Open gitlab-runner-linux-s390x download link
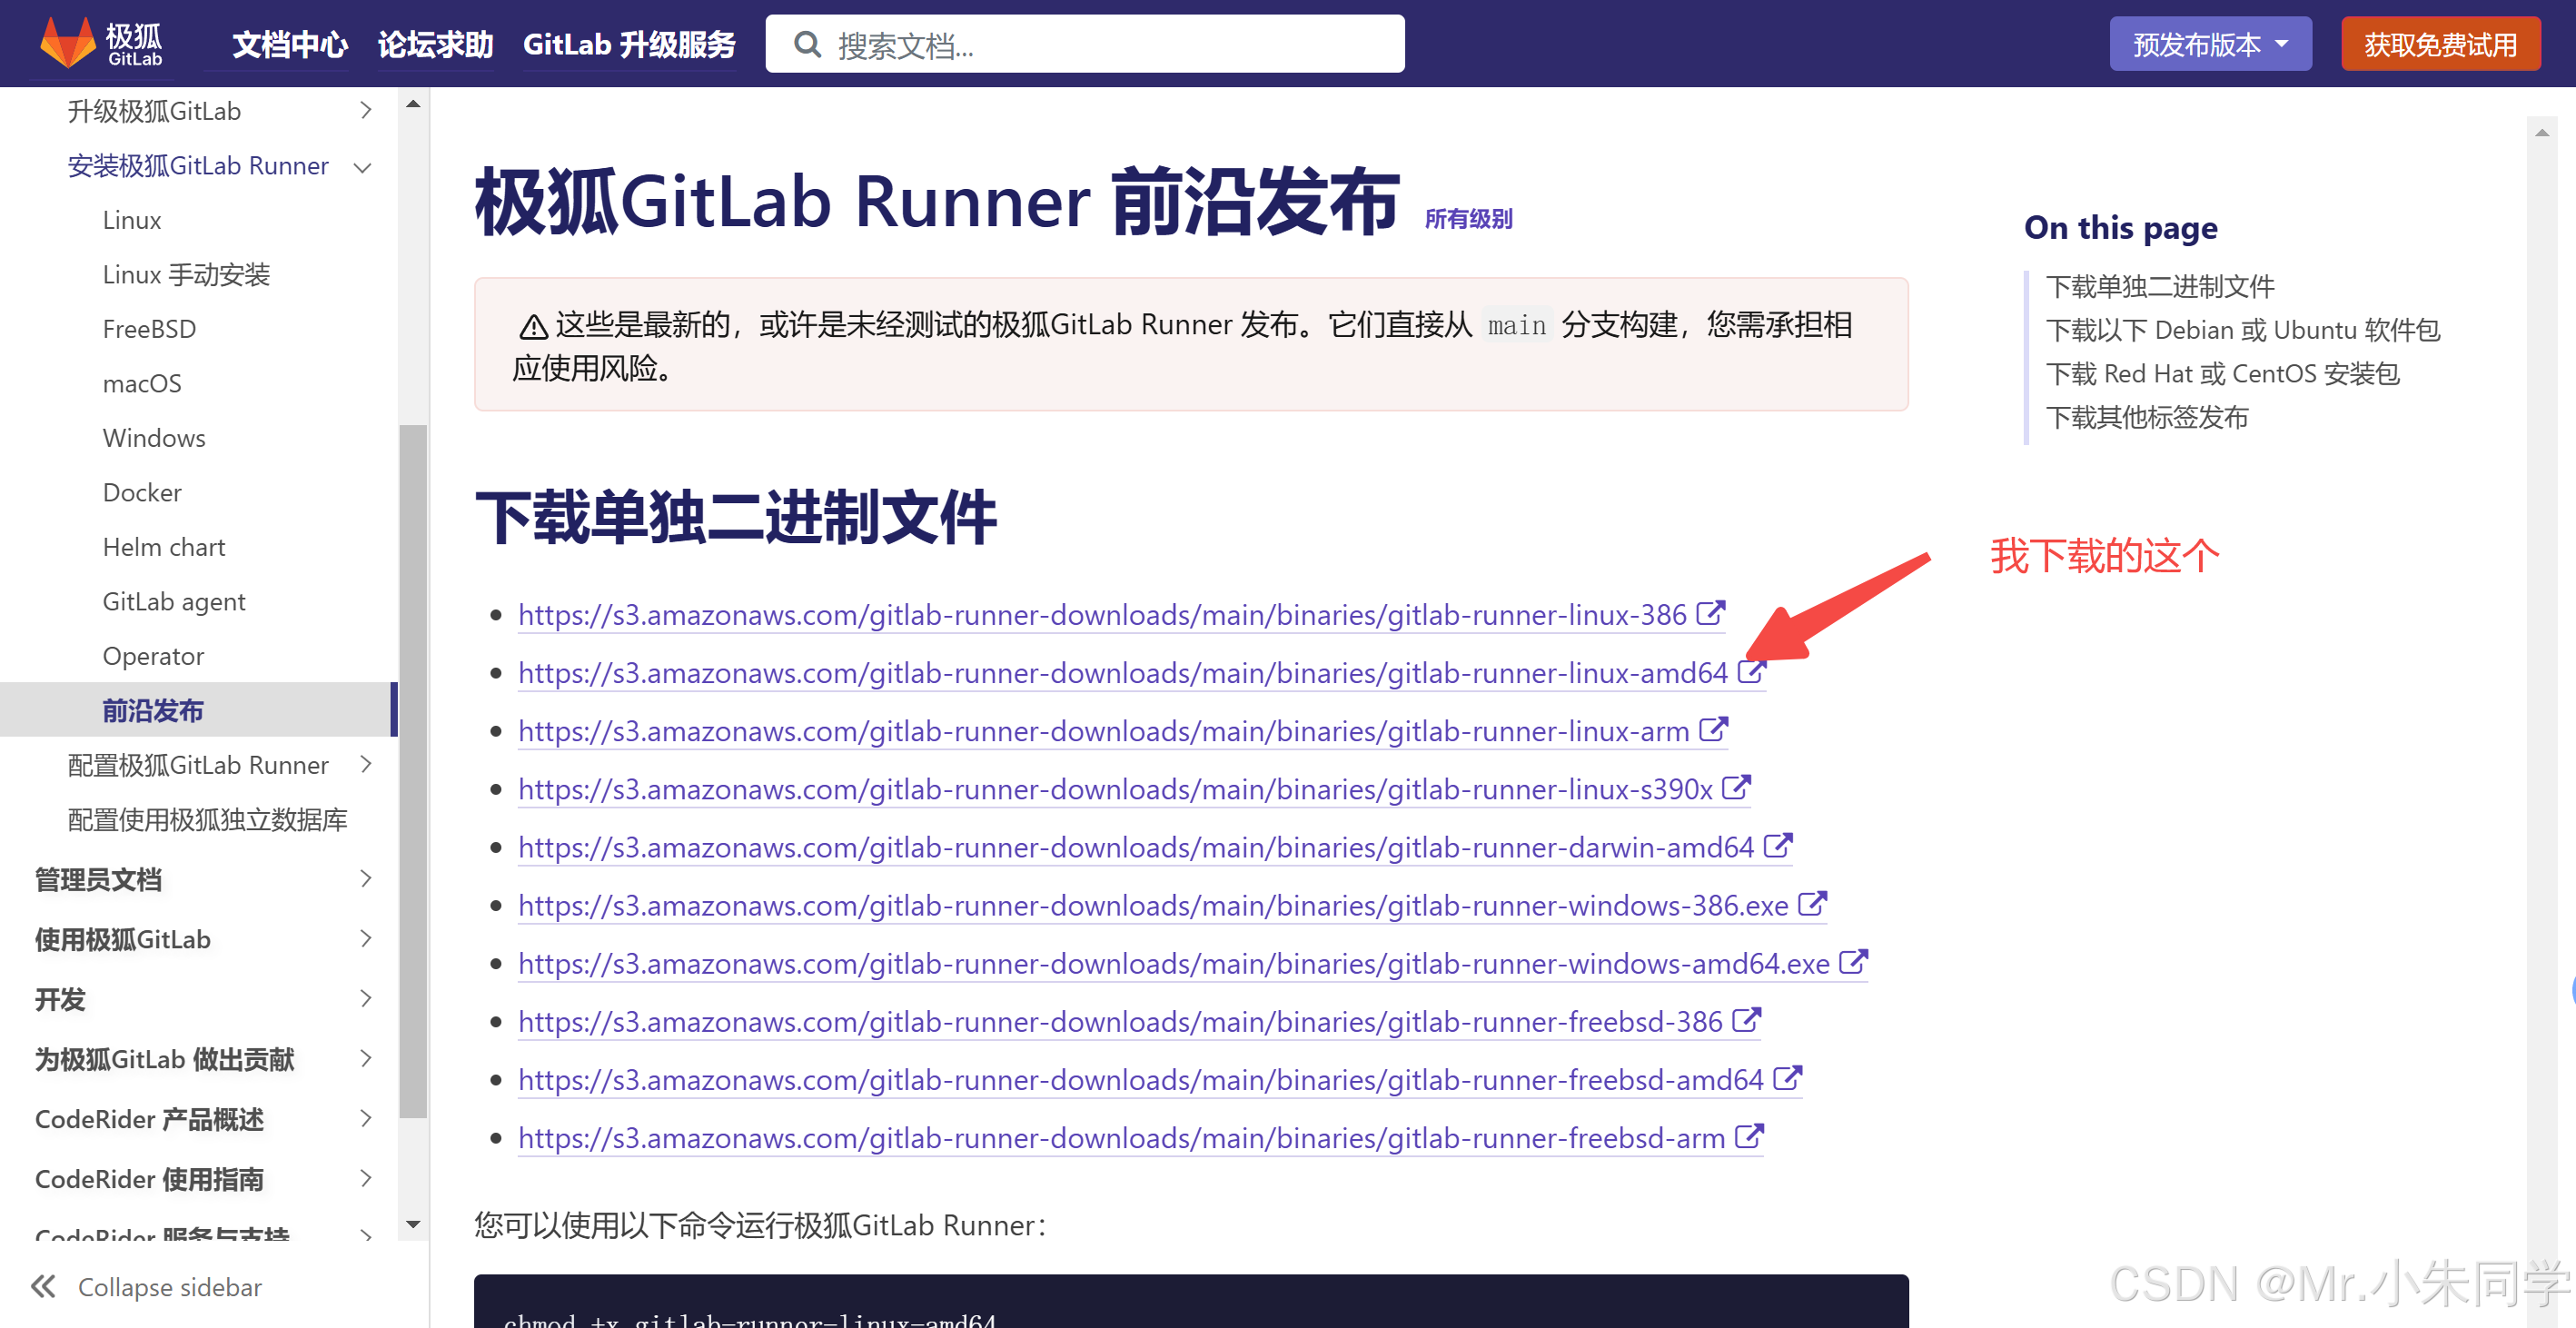 tap(1115, 789)
